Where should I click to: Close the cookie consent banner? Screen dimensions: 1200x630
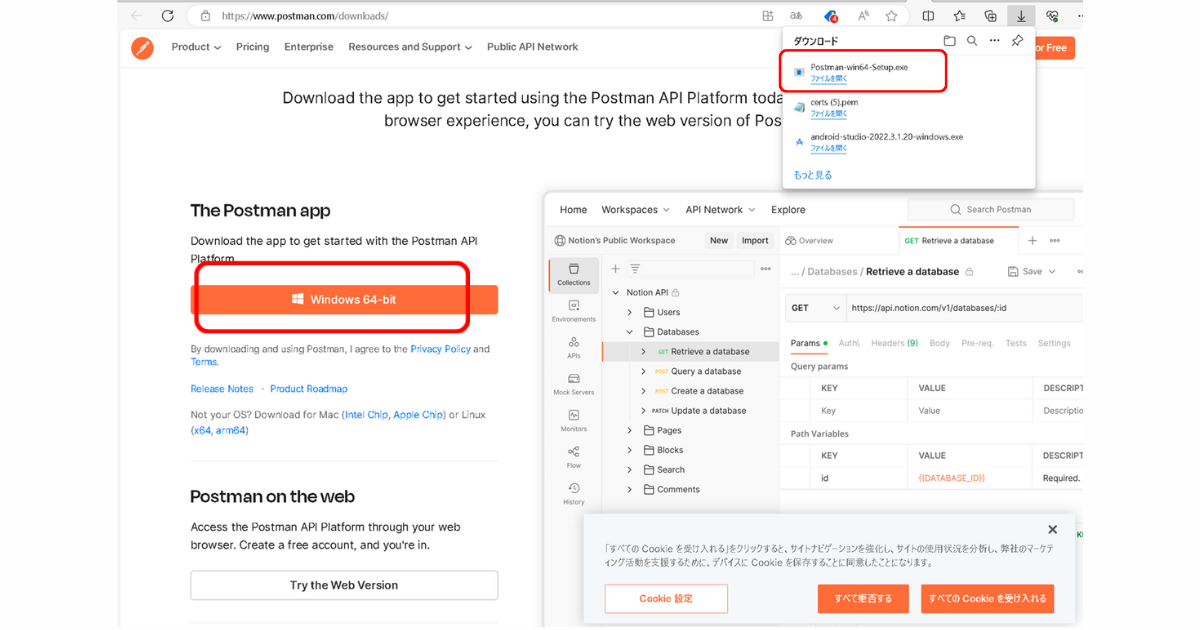(1052, 530)
